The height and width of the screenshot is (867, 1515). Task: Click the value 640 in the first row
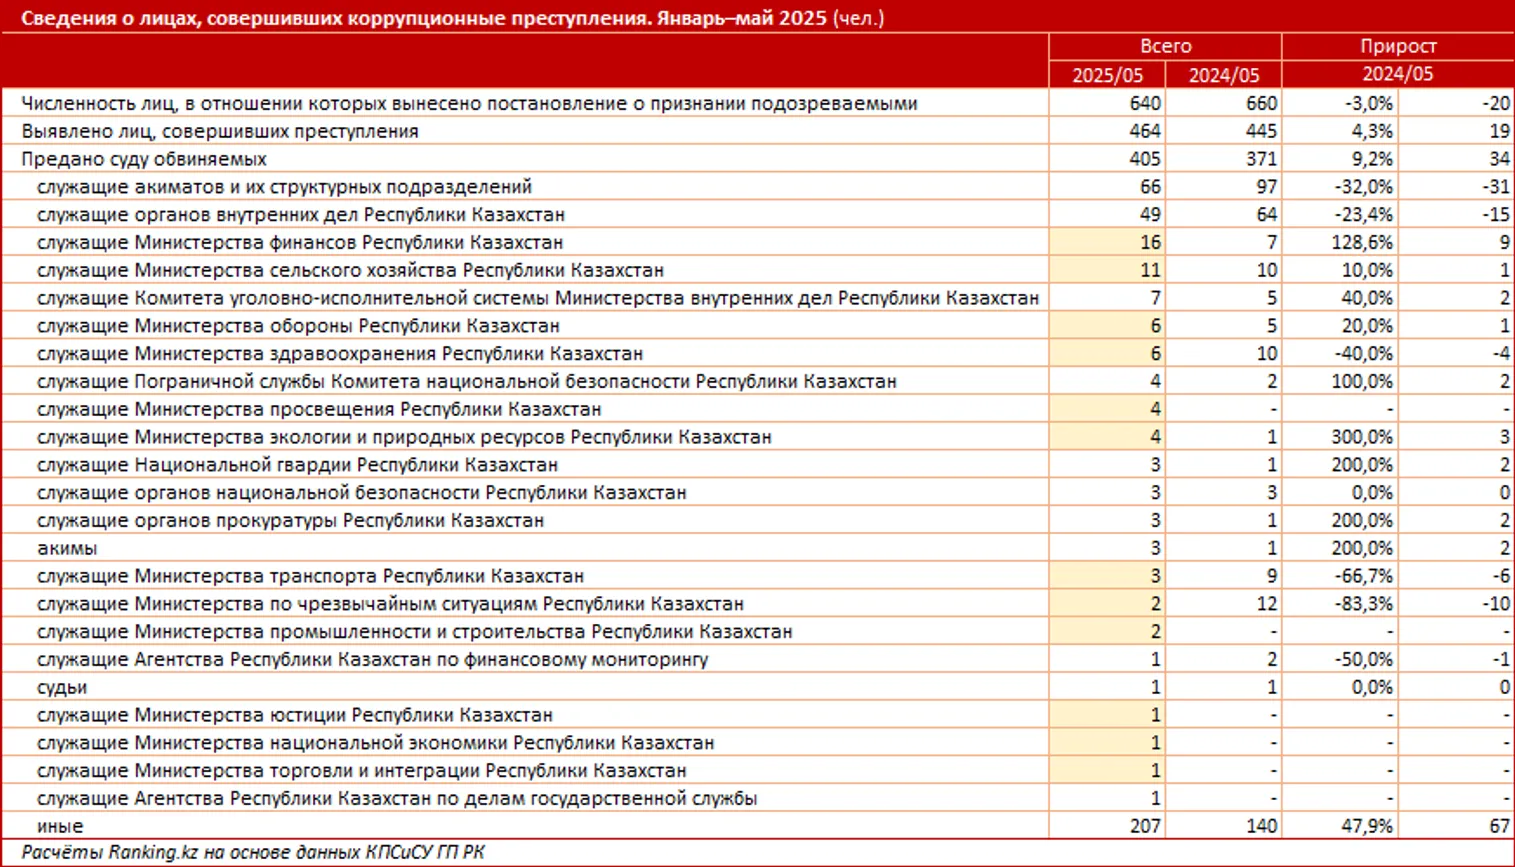(x=1144, y=103)
